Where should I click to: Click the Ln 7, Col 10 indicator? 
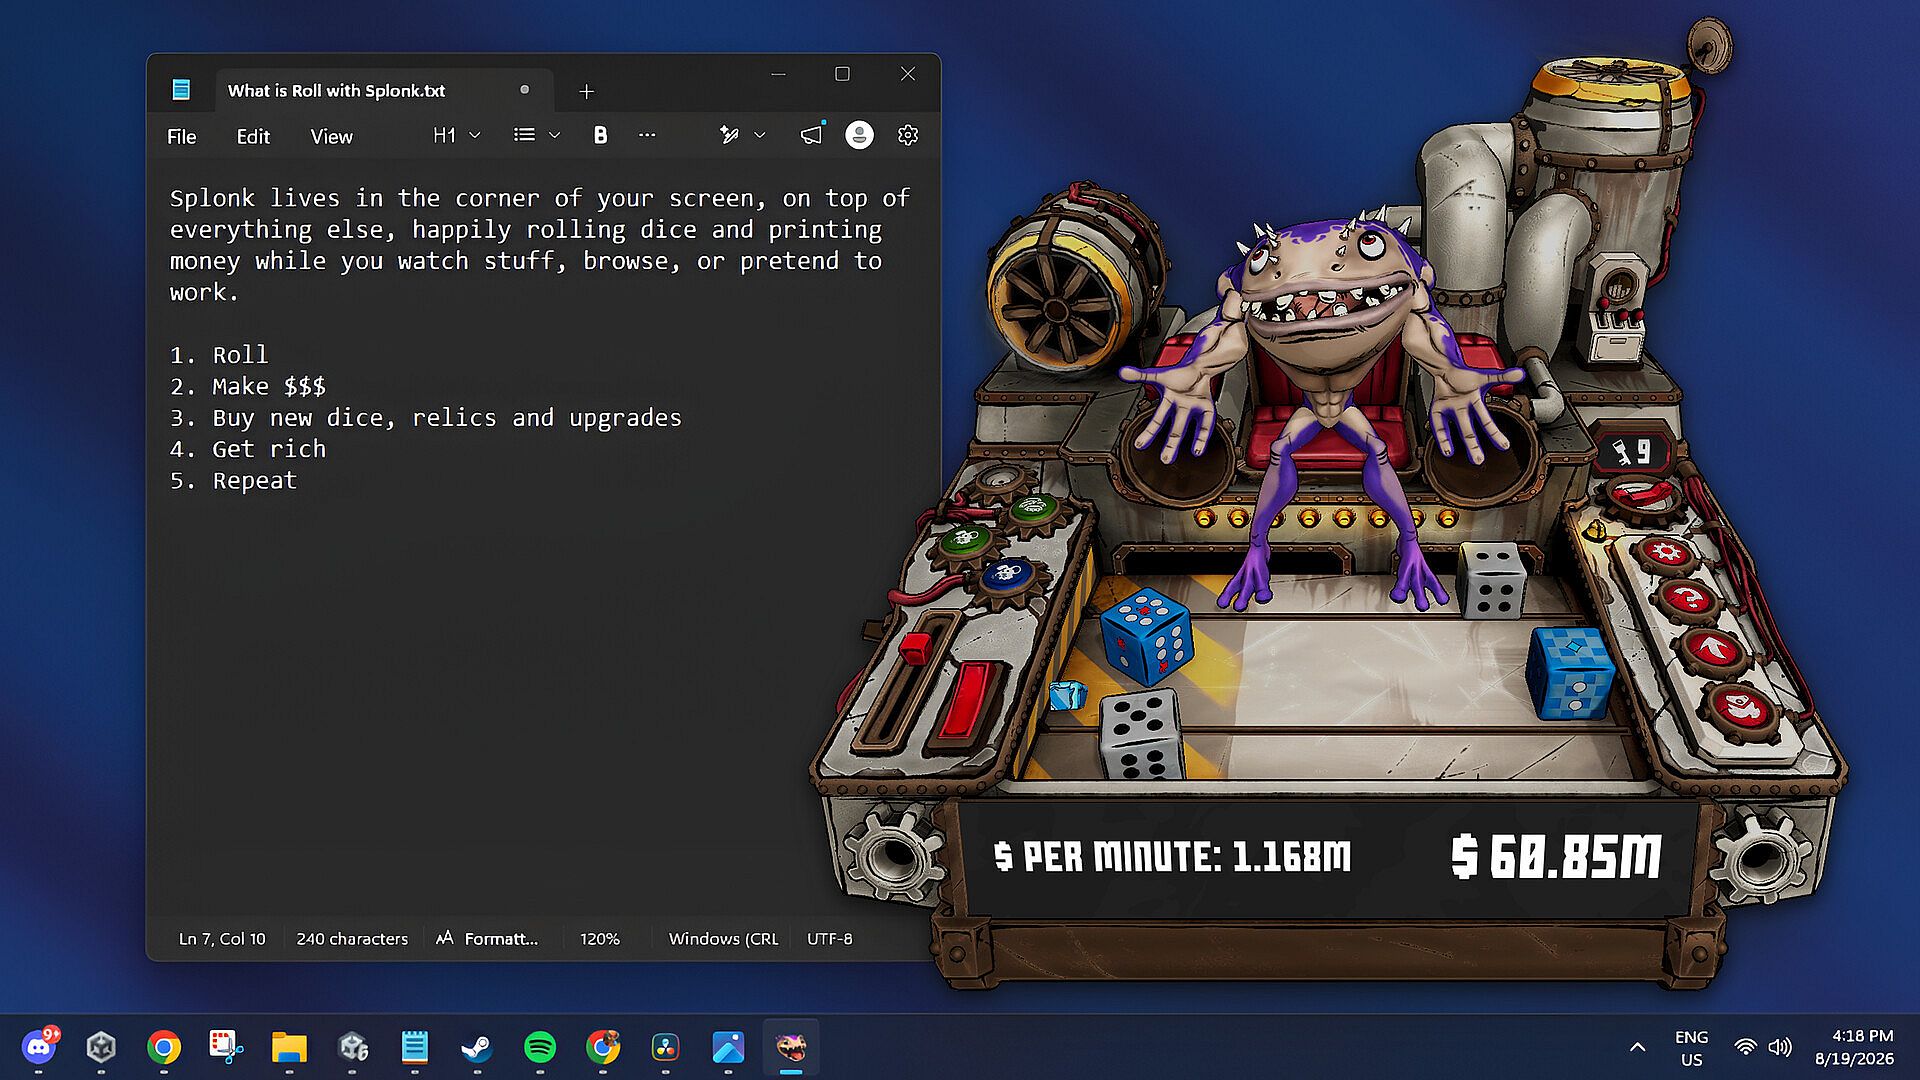click(x=222, y=938)
